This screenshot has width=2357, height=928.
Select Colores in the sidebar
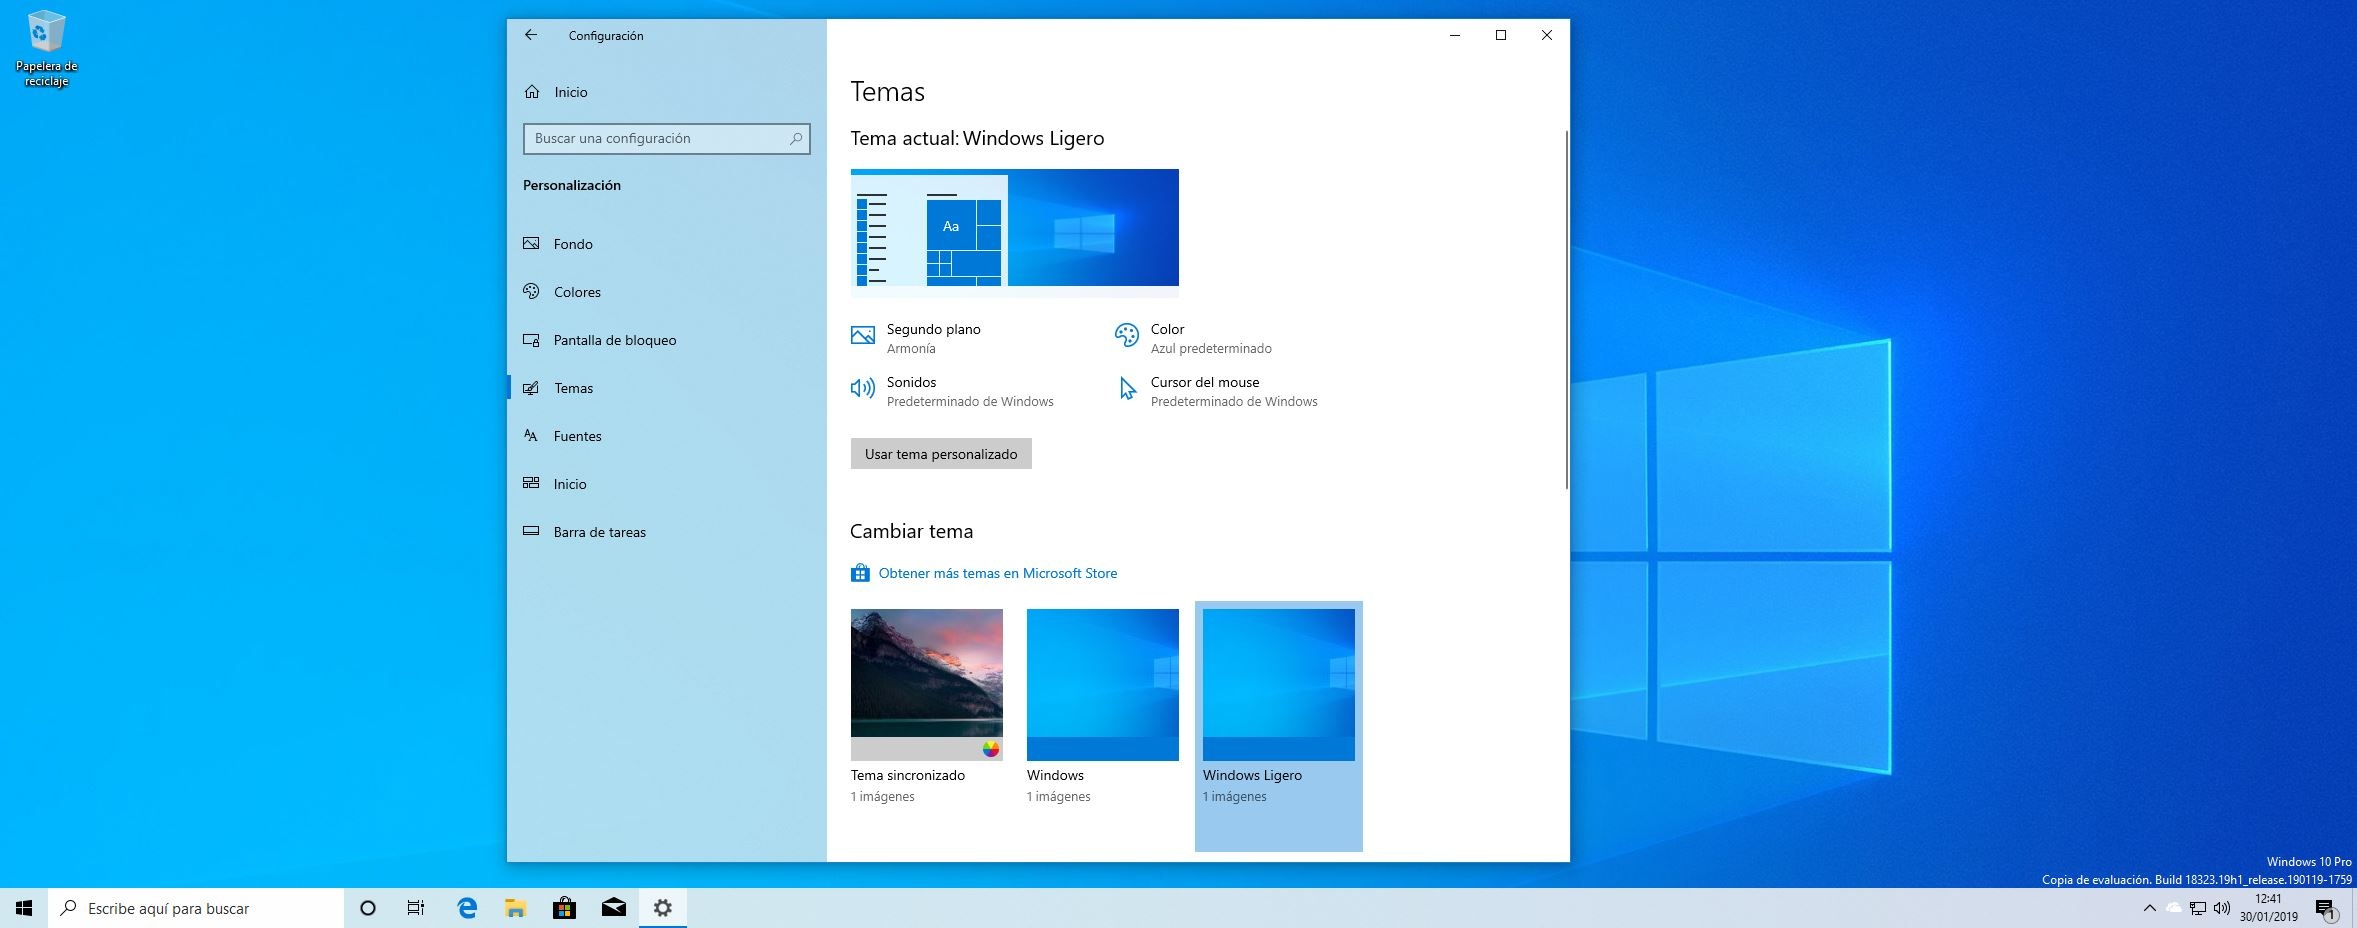click(577, 292)
